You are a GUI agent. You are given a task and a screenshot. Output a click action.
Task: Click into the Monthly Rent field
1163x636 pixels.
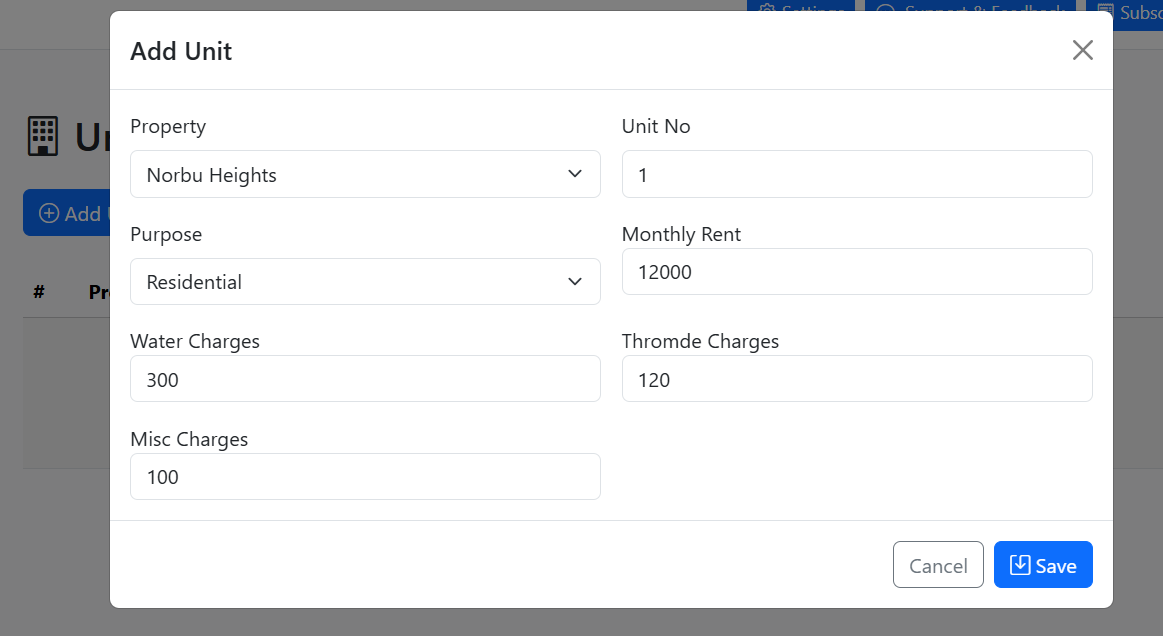(856, 272)
